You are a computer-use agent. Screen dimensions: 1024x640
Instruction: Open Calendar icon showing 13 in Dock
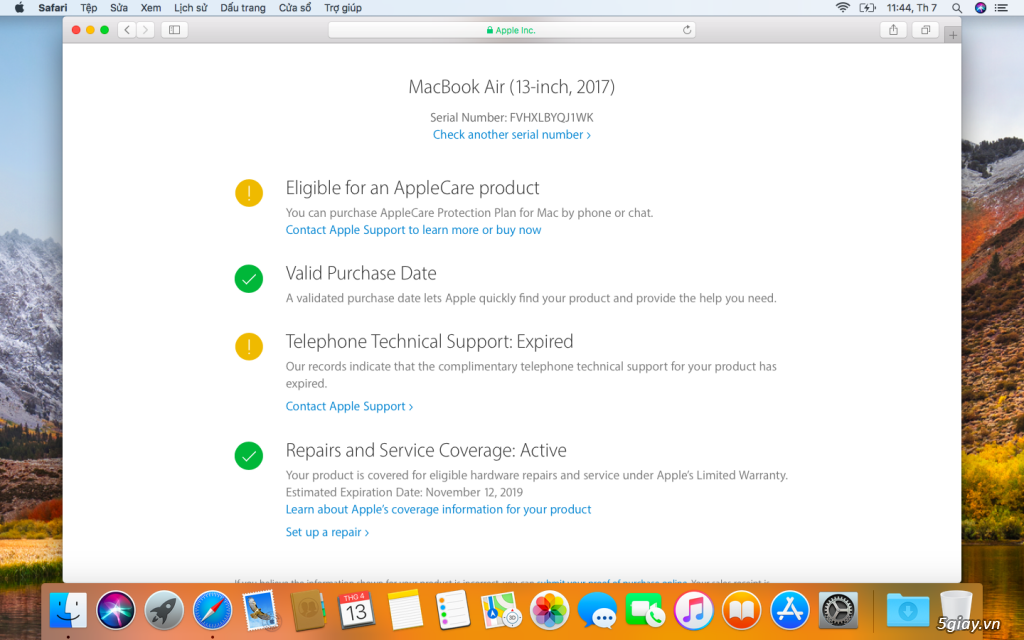[x=356, y=611]
